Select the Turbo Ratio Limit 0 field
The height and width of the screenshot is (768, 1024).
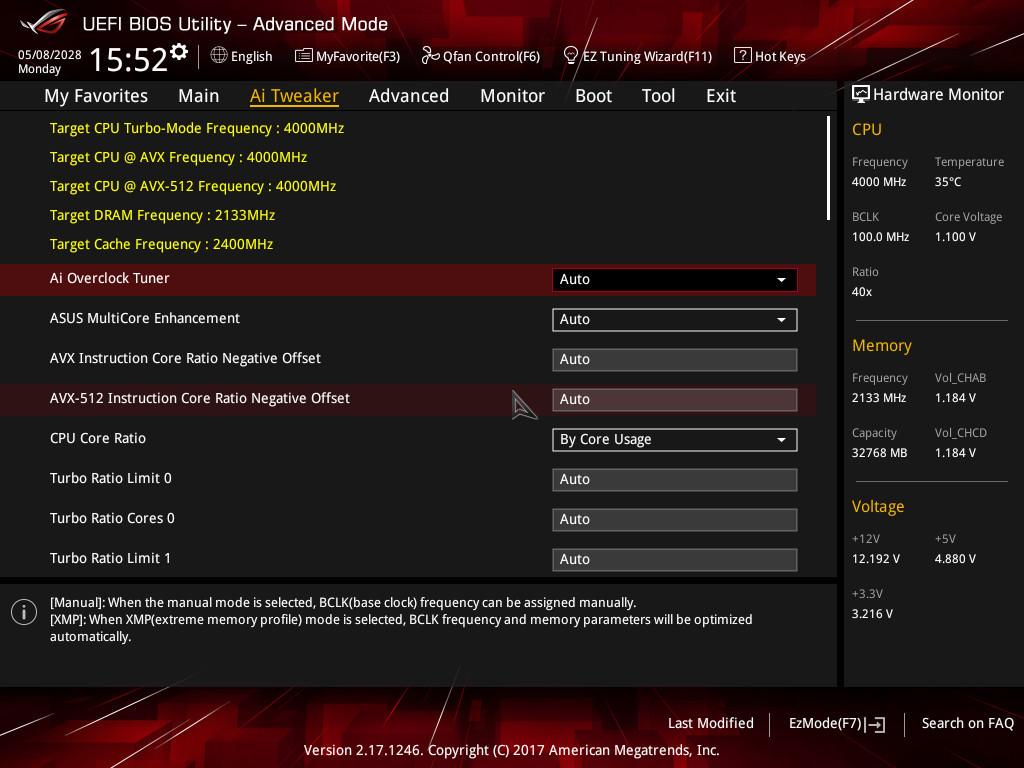[x=674, y=480]
